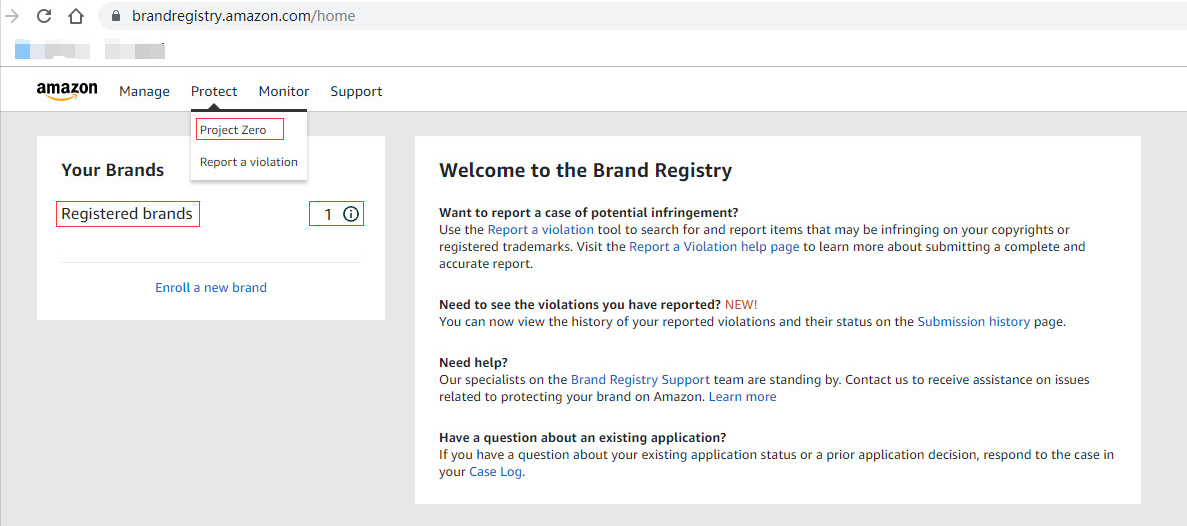Open the Support menu

356,91
